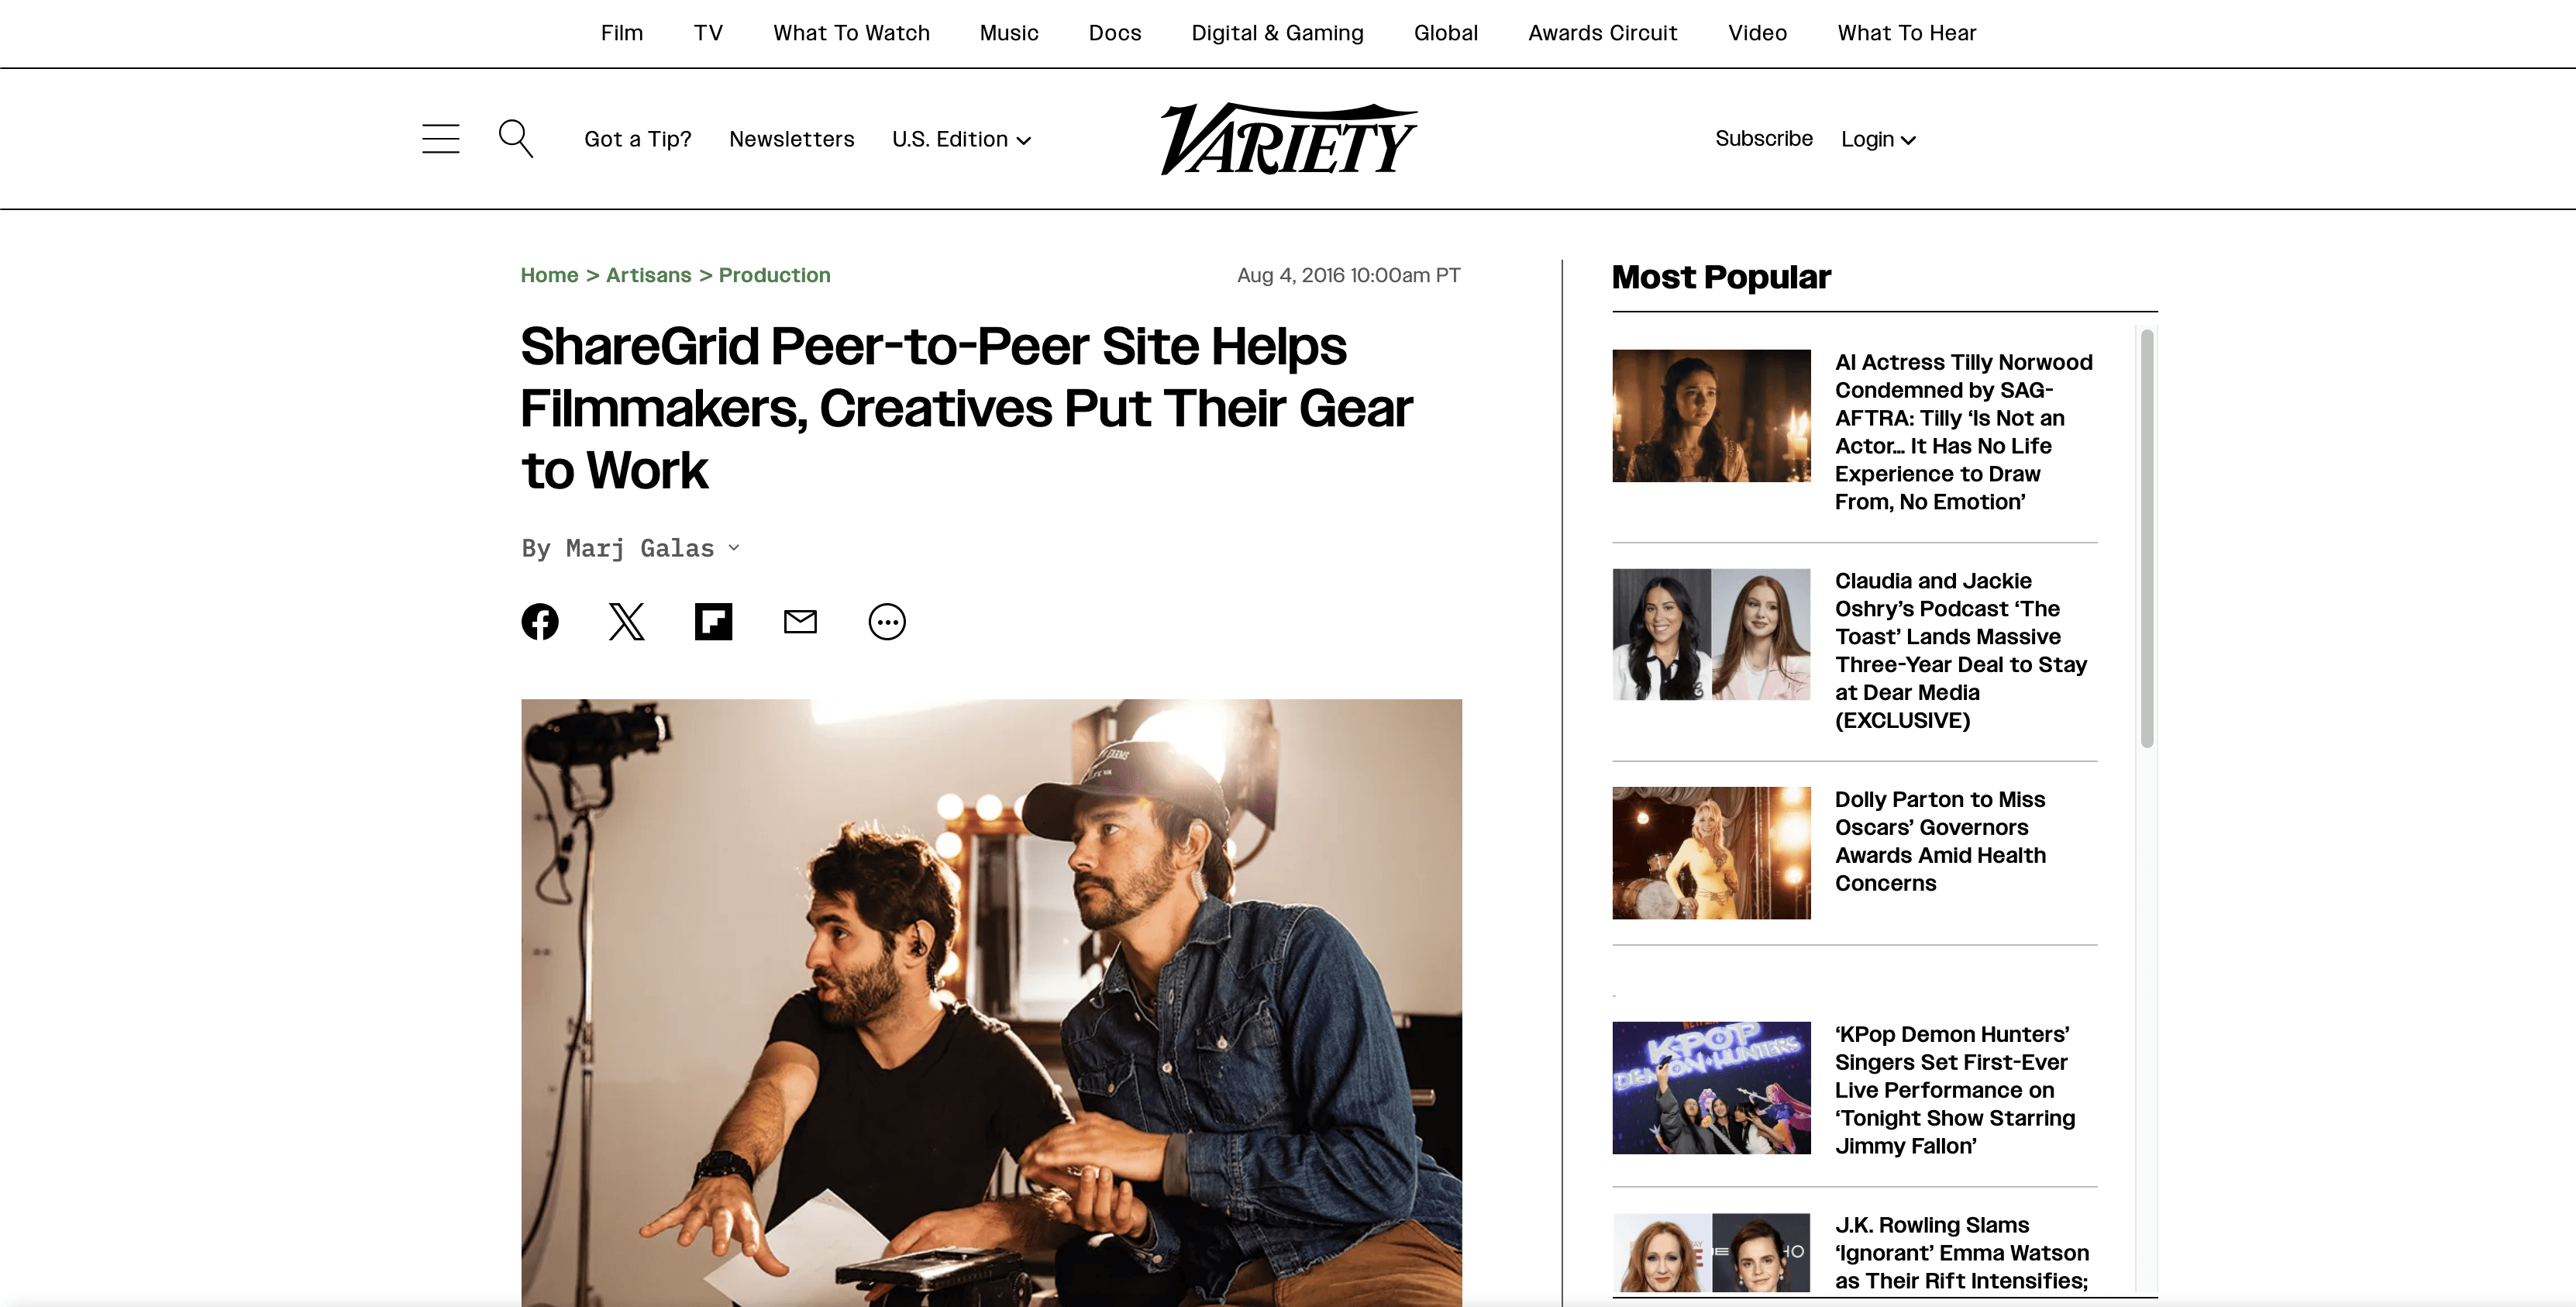Open more sharing options ellipsis icon
Screen dimensions: 2576x1307
tap(887, 622)
